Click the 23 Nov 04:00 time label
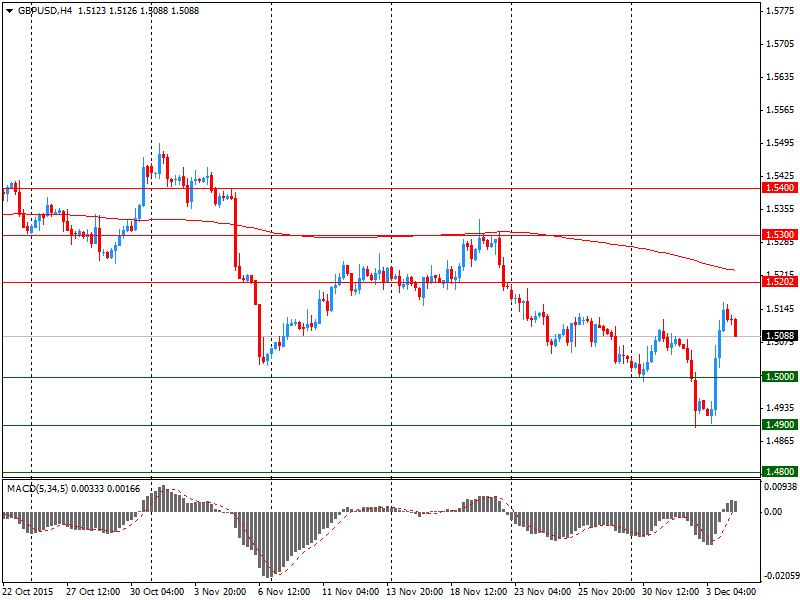 [x=542, y=592]
